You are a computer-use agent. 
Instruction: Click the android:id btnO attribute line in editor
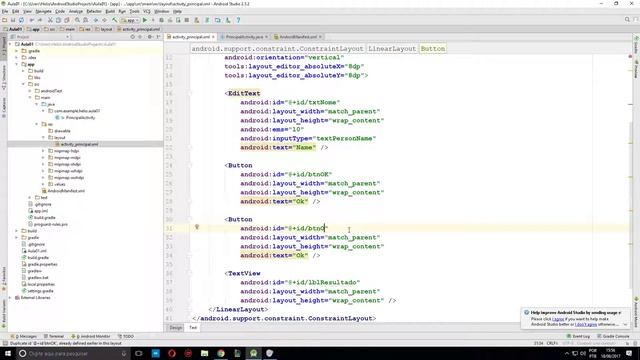(x=284, y=229)
